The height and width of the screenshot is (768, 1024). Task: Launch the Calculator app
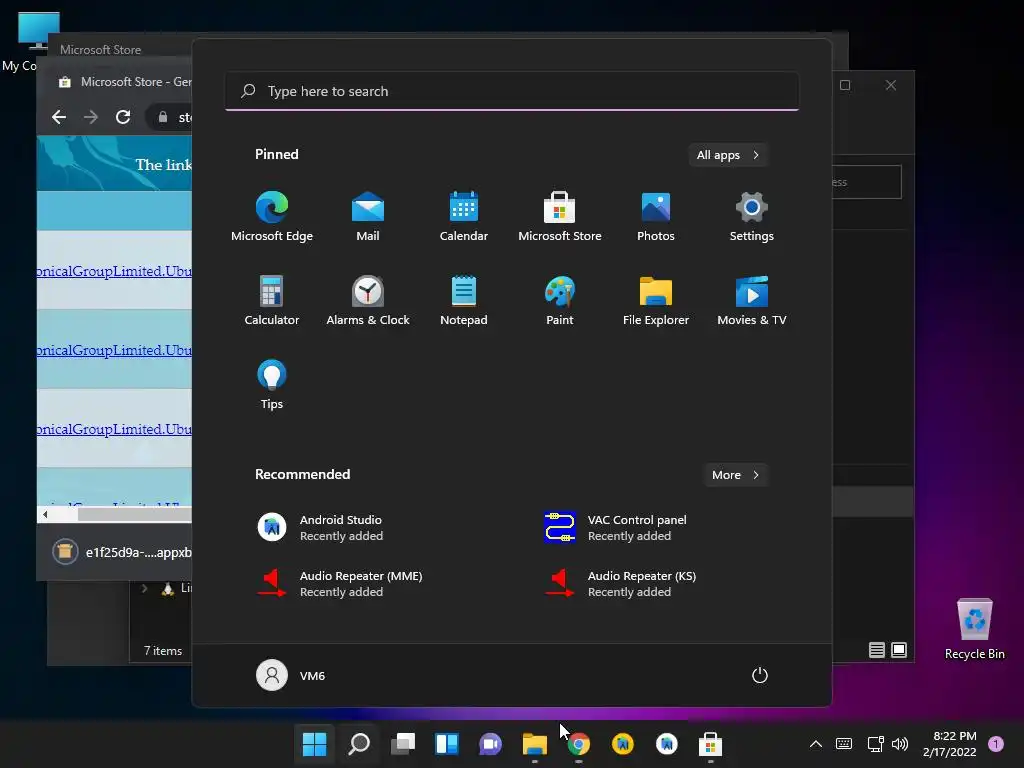point(272,300)
